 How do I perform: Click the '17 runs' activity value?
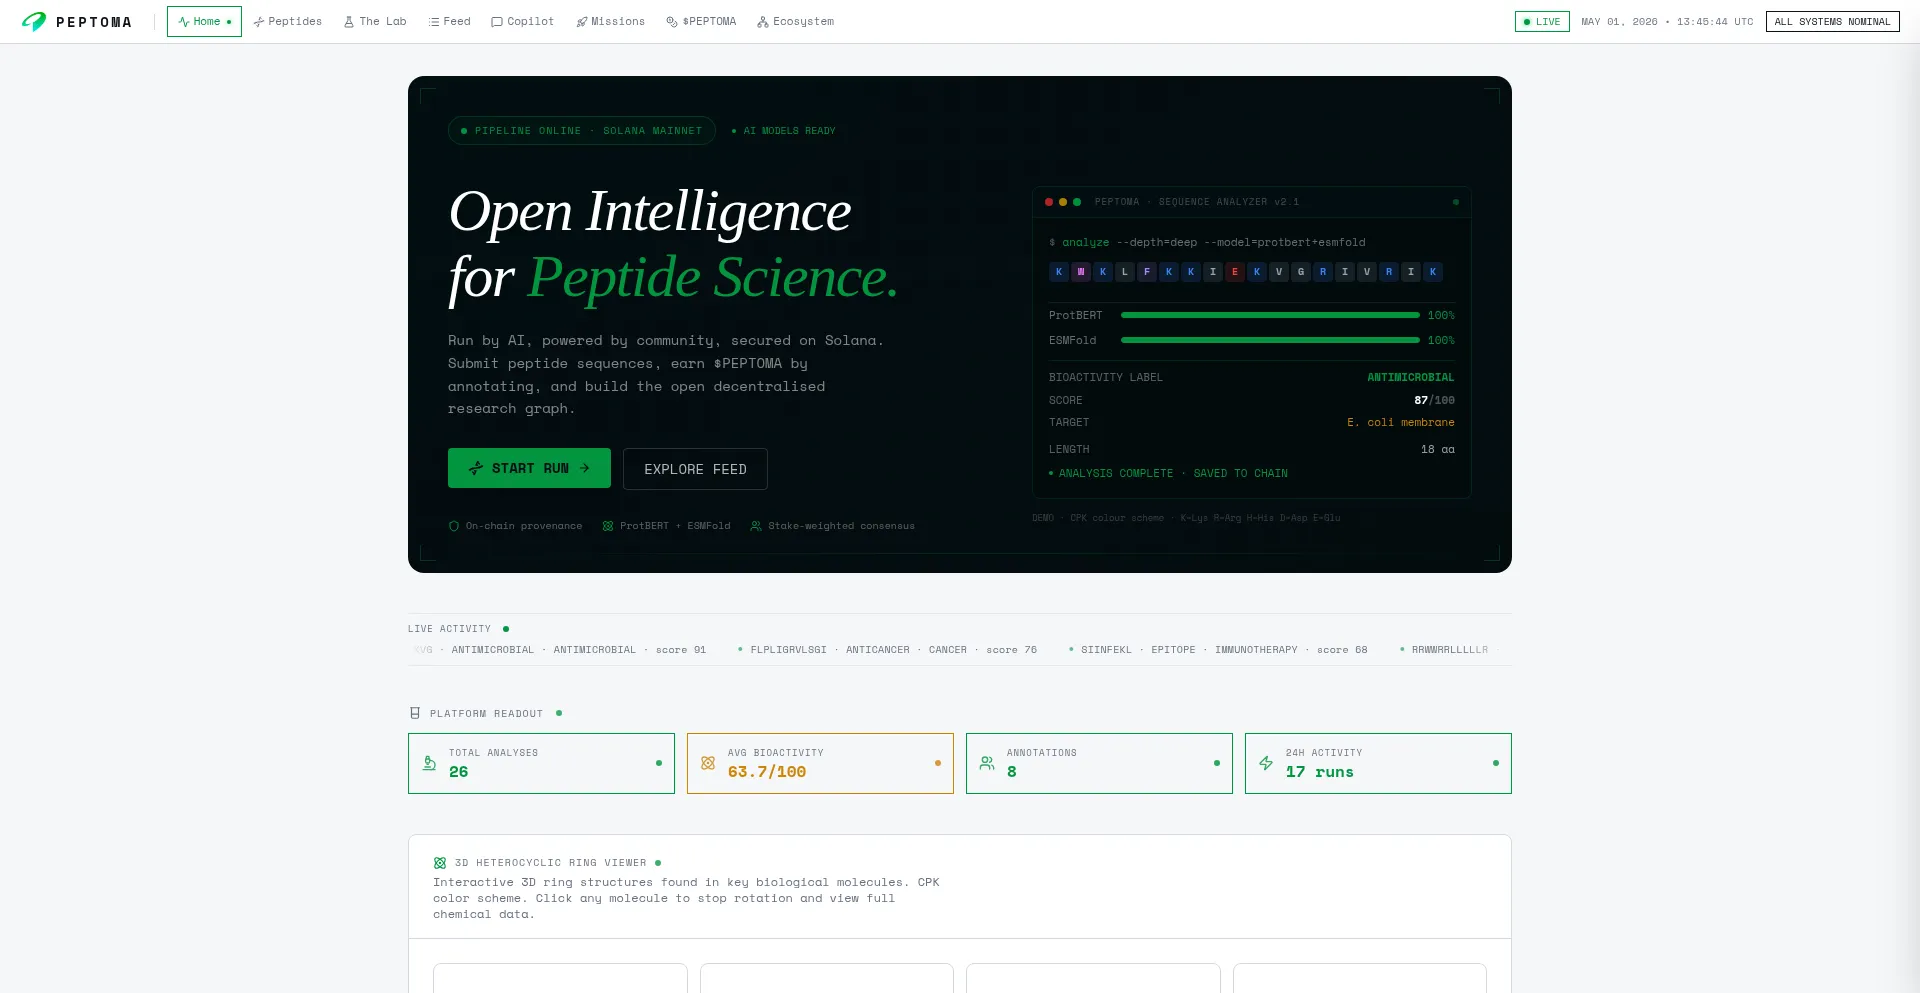pyautogui.click(x=1319, y=772)
